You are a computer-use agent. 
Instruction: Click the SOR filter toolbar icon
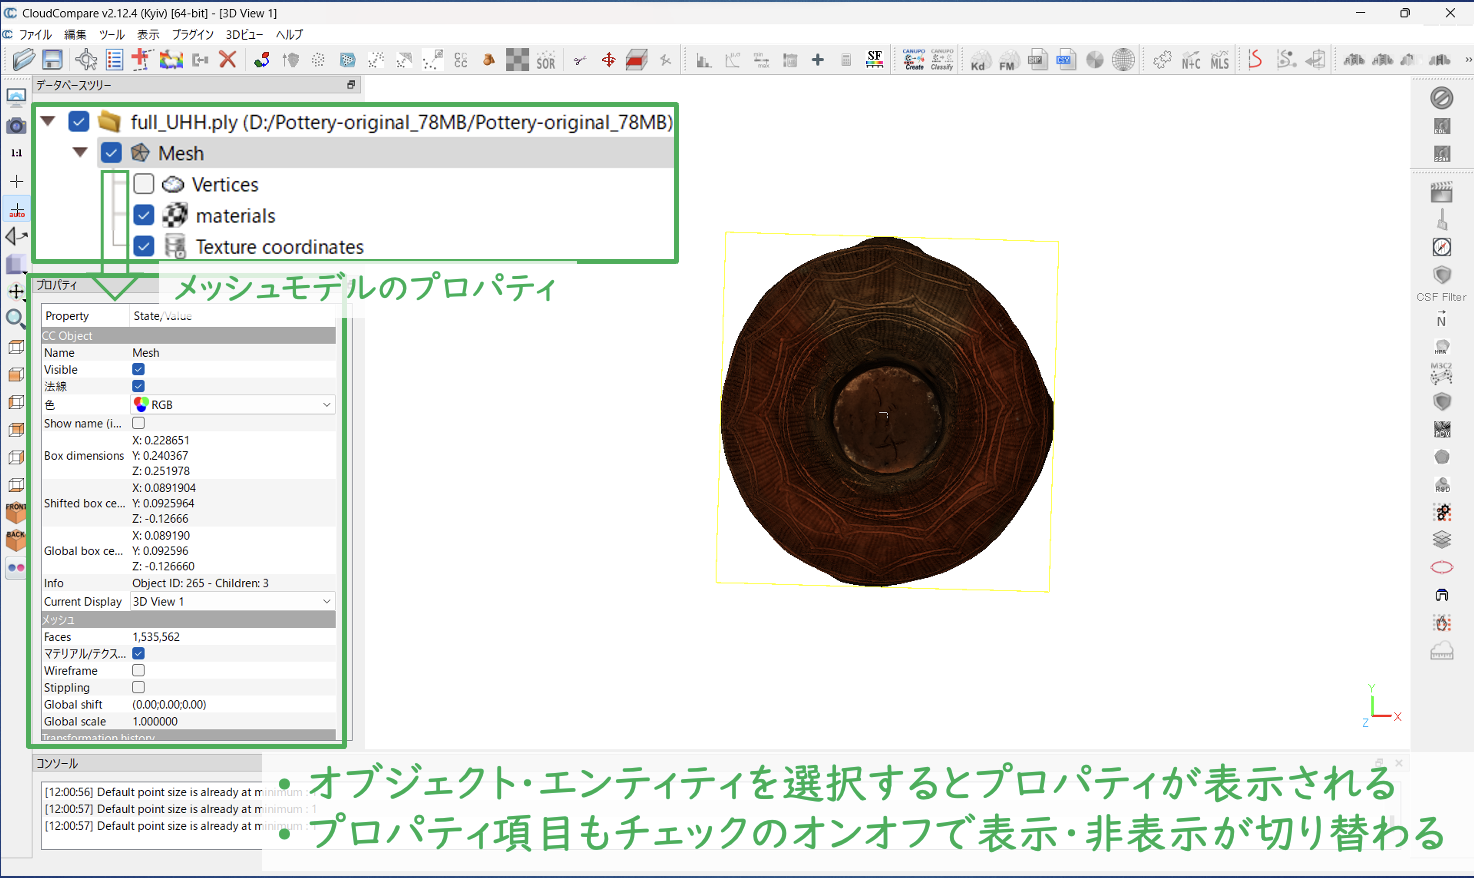(x=545, y=61)
